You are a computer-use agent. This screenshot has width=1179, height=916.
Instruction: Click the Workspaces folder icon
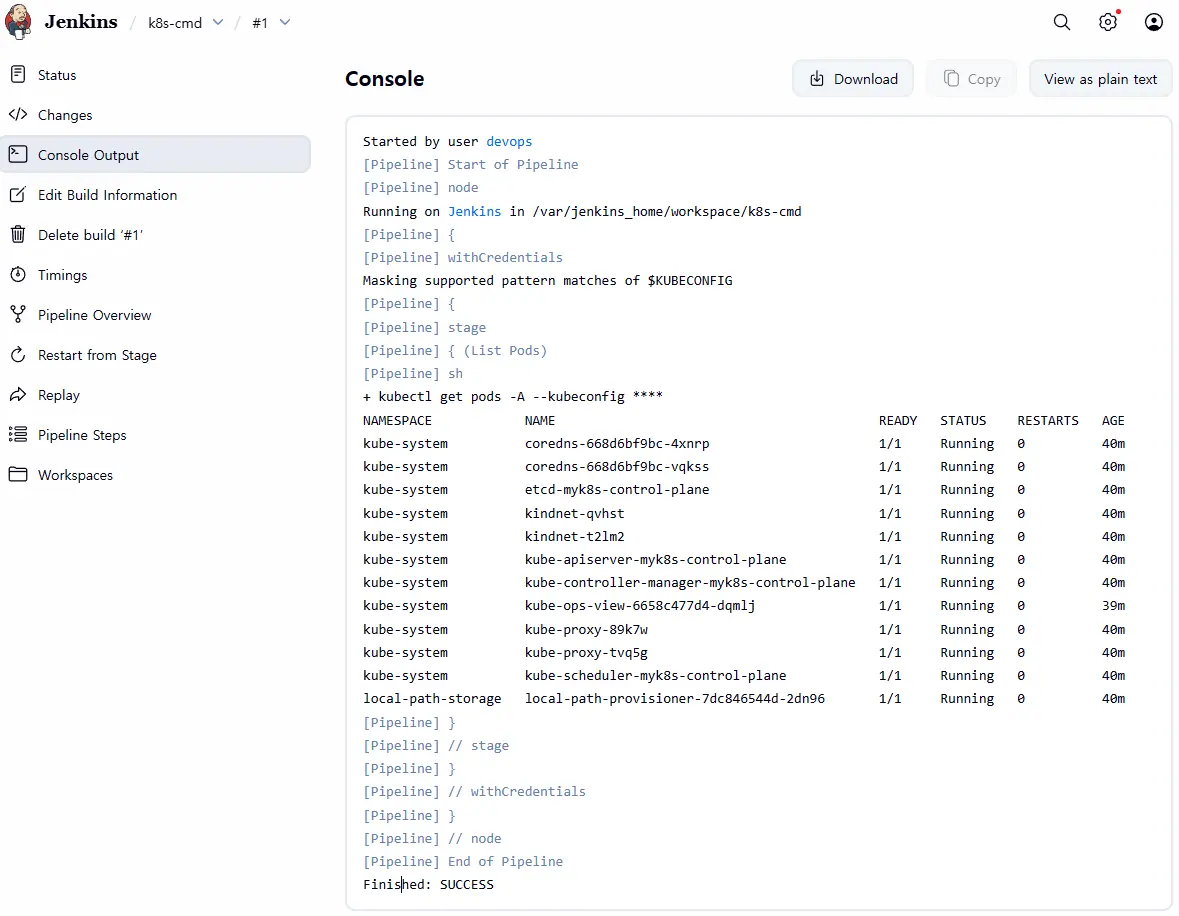coord(18,475)
